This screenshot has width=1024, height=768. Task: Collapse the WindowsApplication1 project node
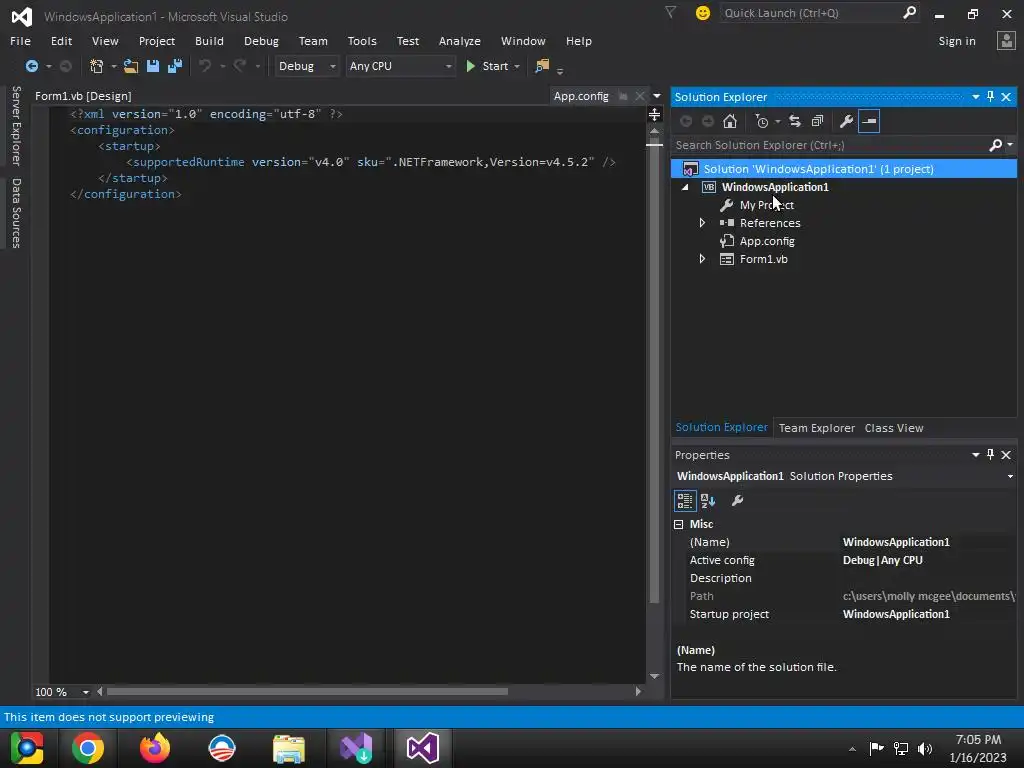click(685, 187)
